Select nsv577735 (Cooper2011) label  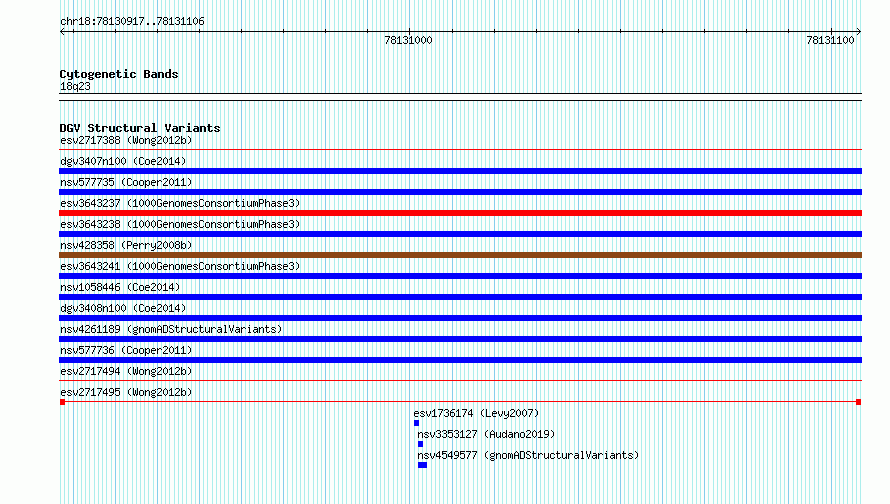(126, 182)
